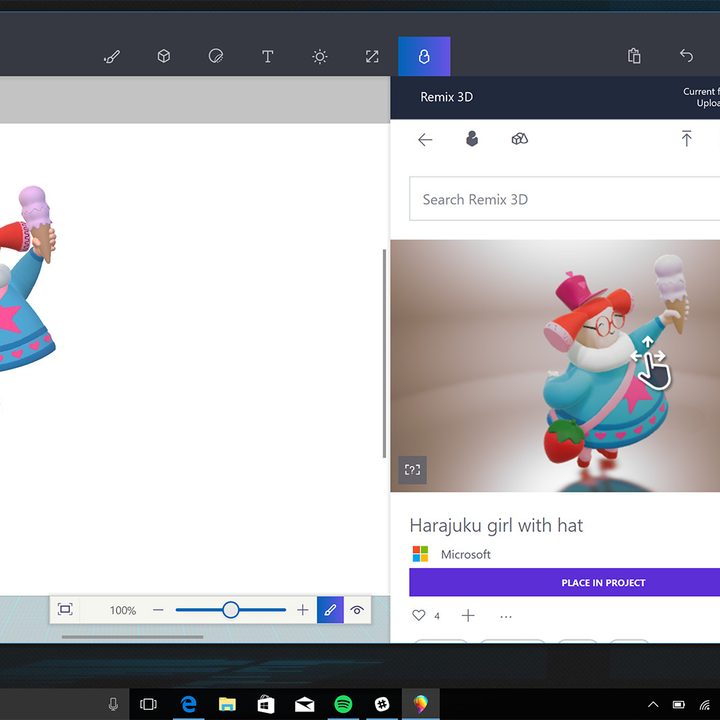Open the 3D objects cube tool
The image size is (720, 720).
(x=163, y=56)
